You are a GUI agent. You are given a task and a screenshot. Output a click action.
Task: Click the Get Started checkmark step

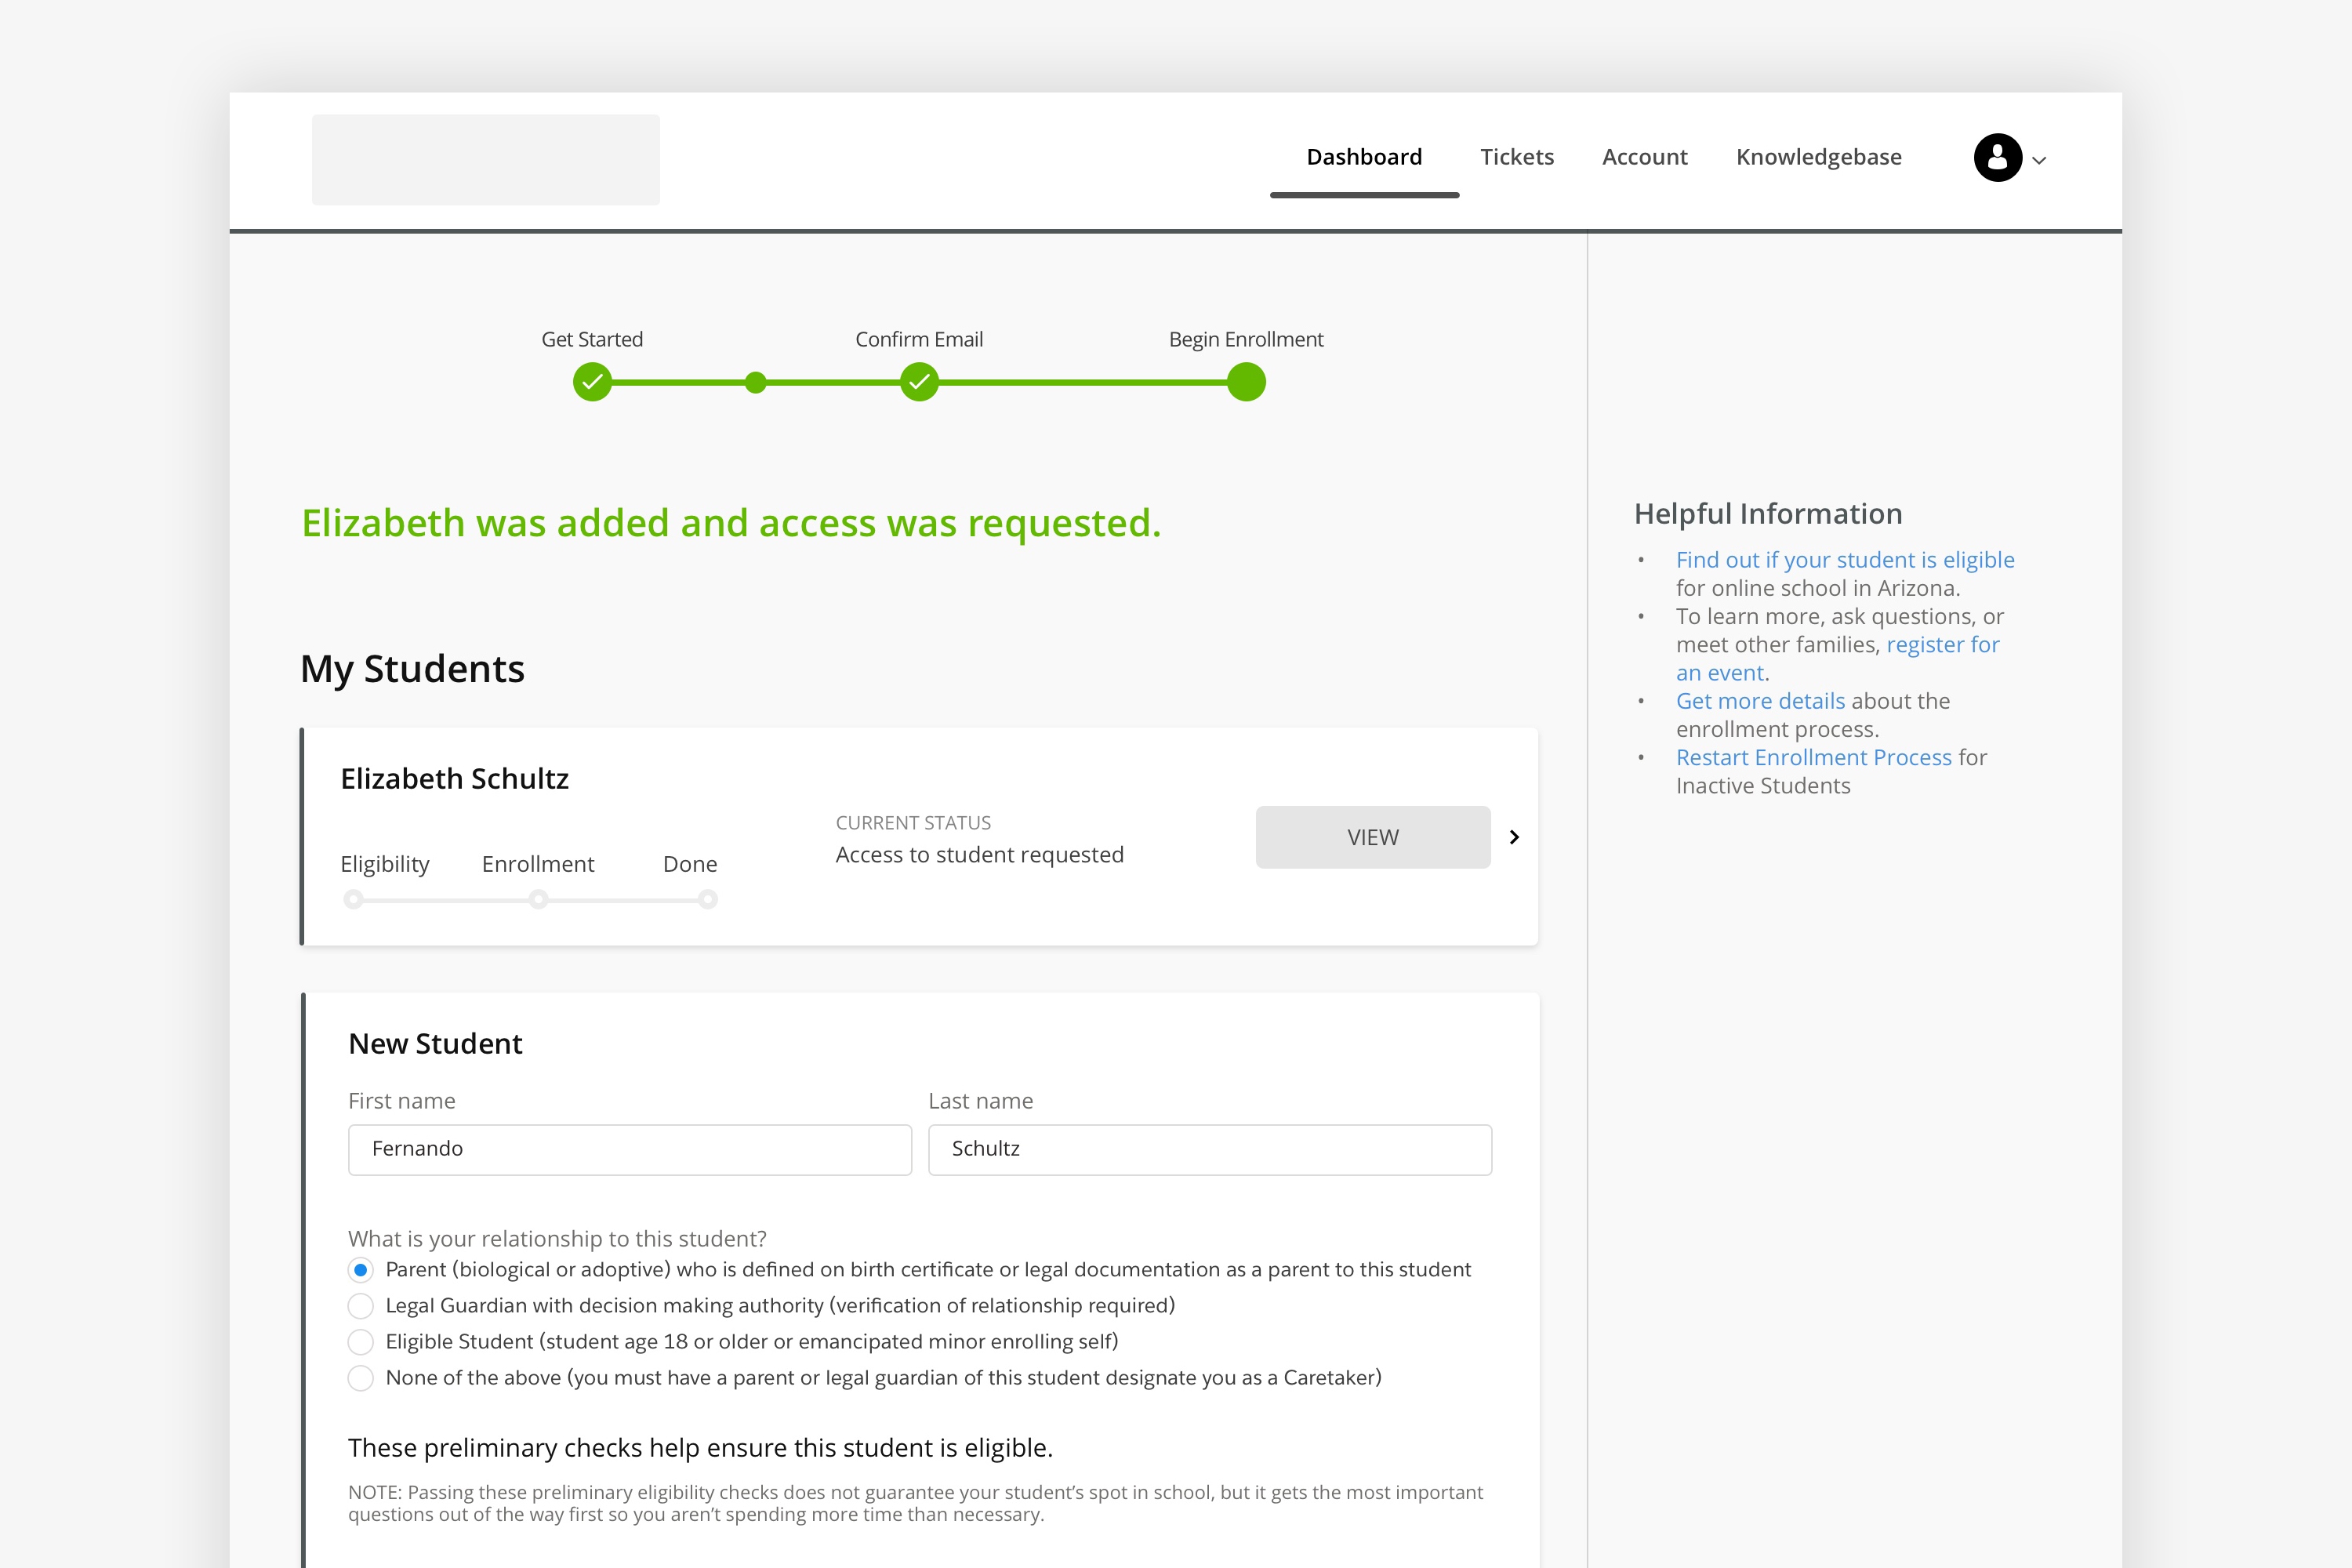[592, 382]
